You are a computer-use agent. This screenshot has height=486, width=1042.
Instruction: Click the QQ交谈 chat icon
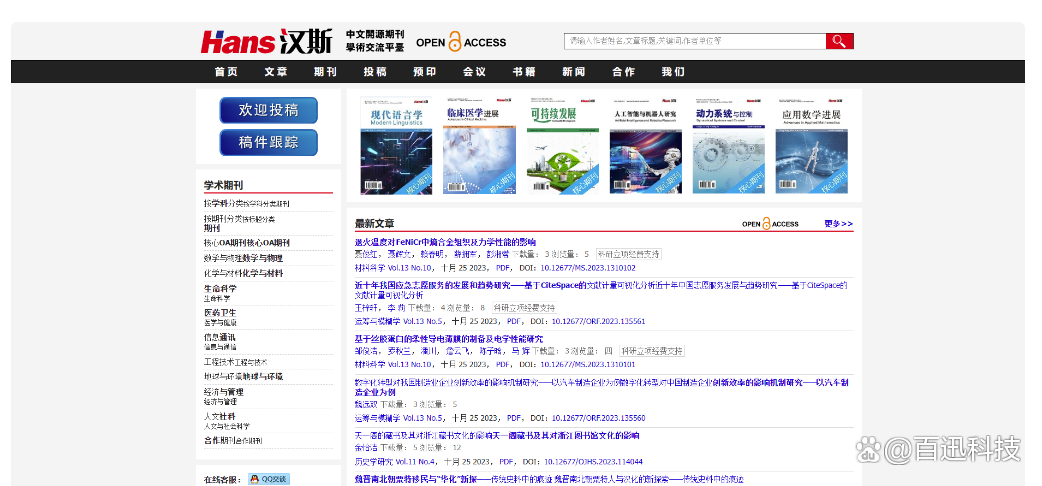tap(269, 479)
